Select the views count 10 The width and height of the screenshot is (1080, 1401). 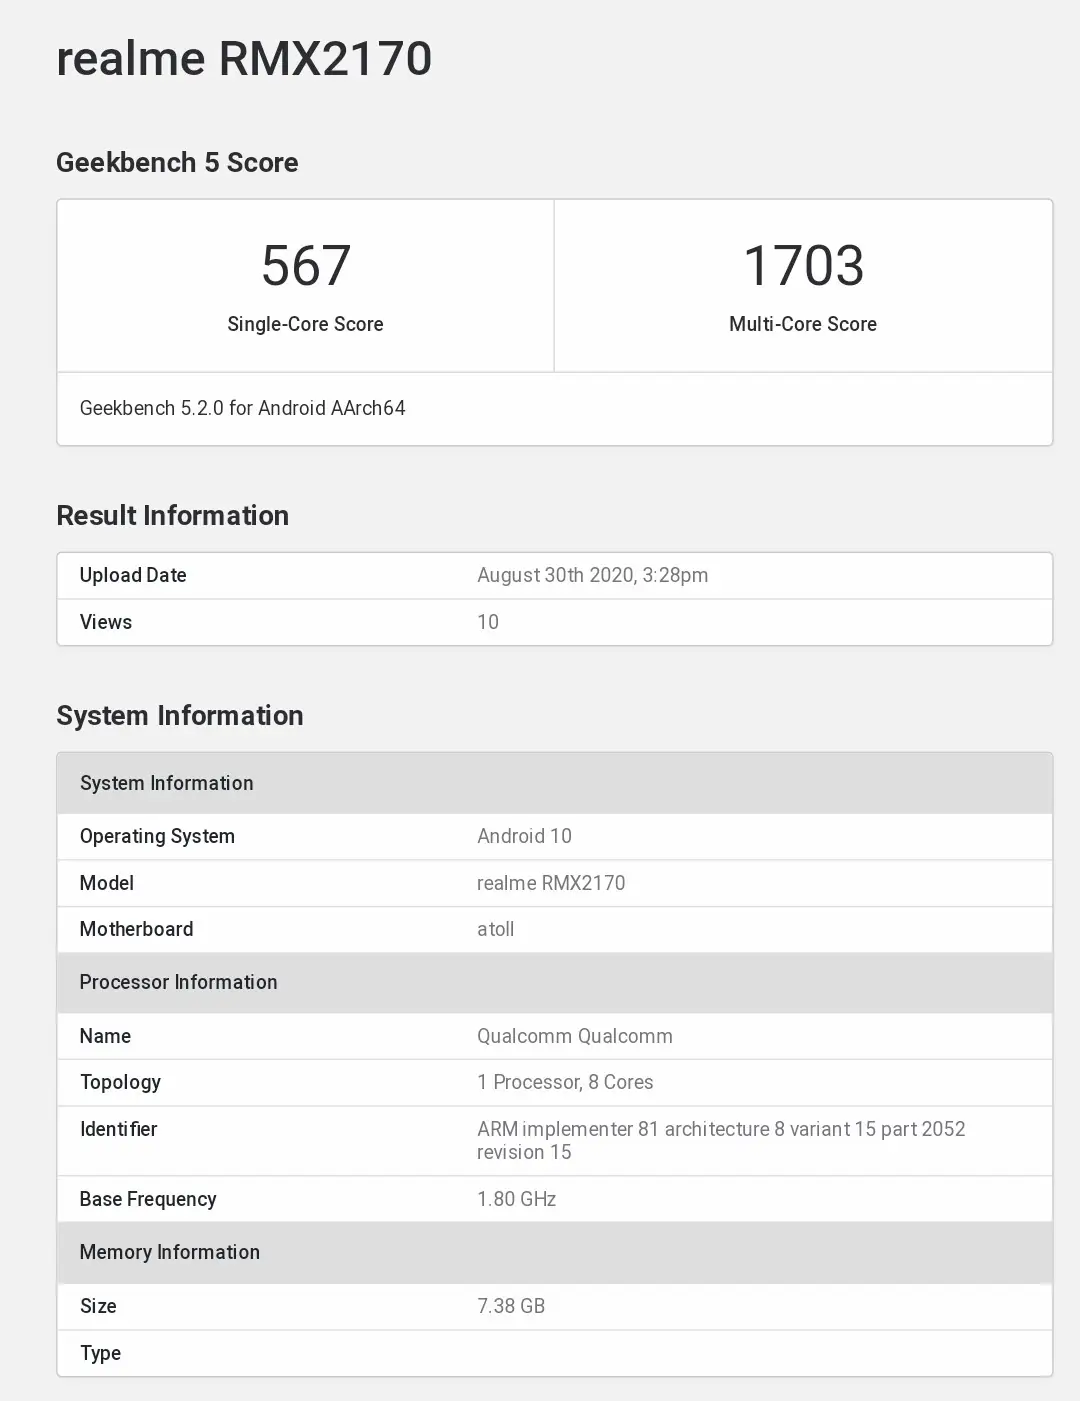coord(488,622)
